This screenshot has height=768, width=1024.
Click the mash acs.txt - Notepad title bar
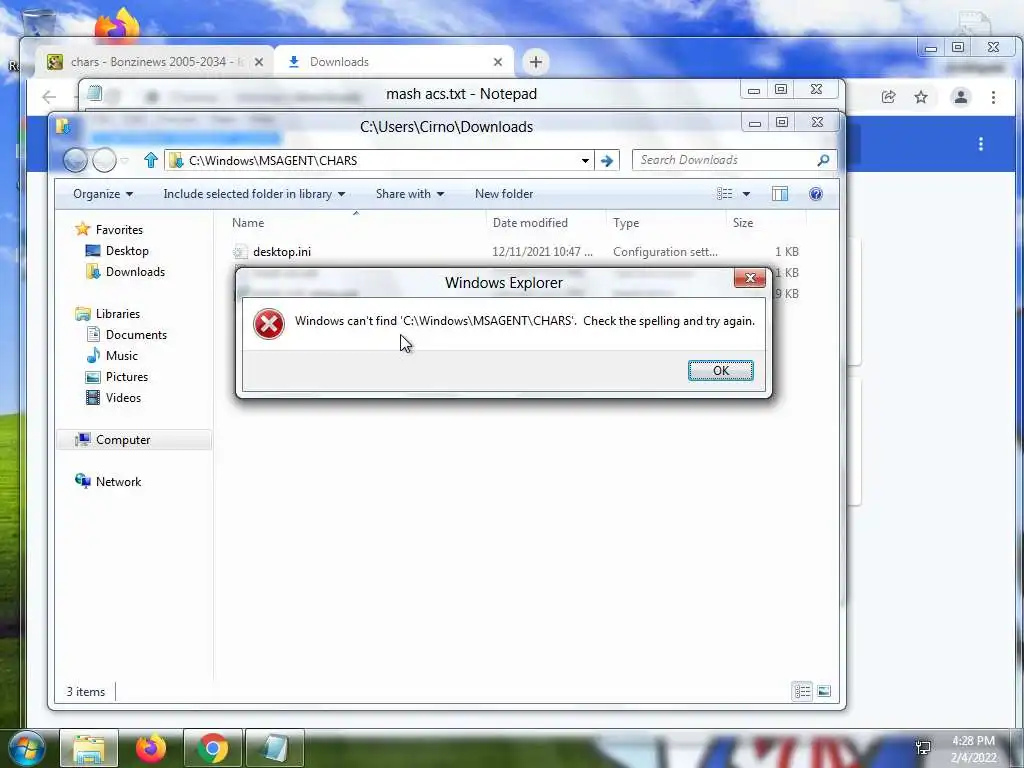461,94
